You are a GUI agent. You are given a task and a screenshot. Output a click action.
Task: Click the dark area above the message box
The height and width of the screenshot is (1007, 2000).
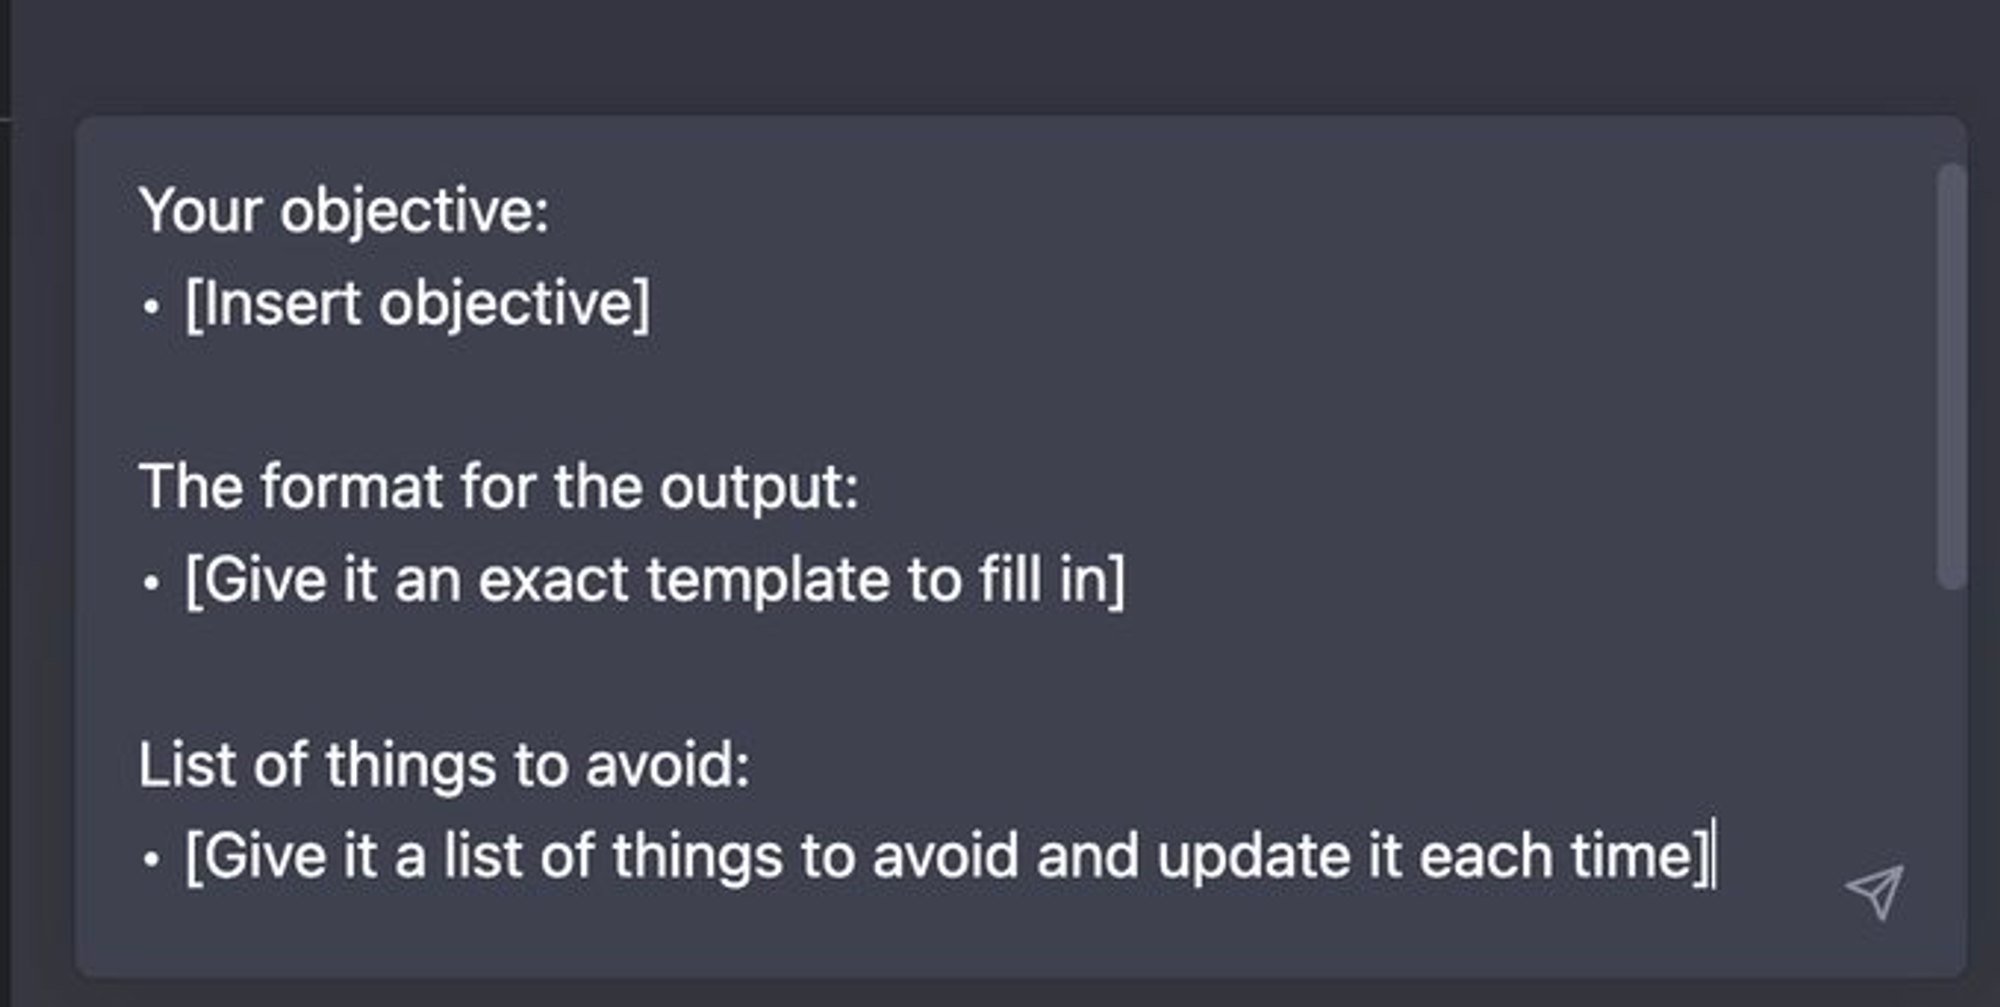click(x=1000, y=55)
